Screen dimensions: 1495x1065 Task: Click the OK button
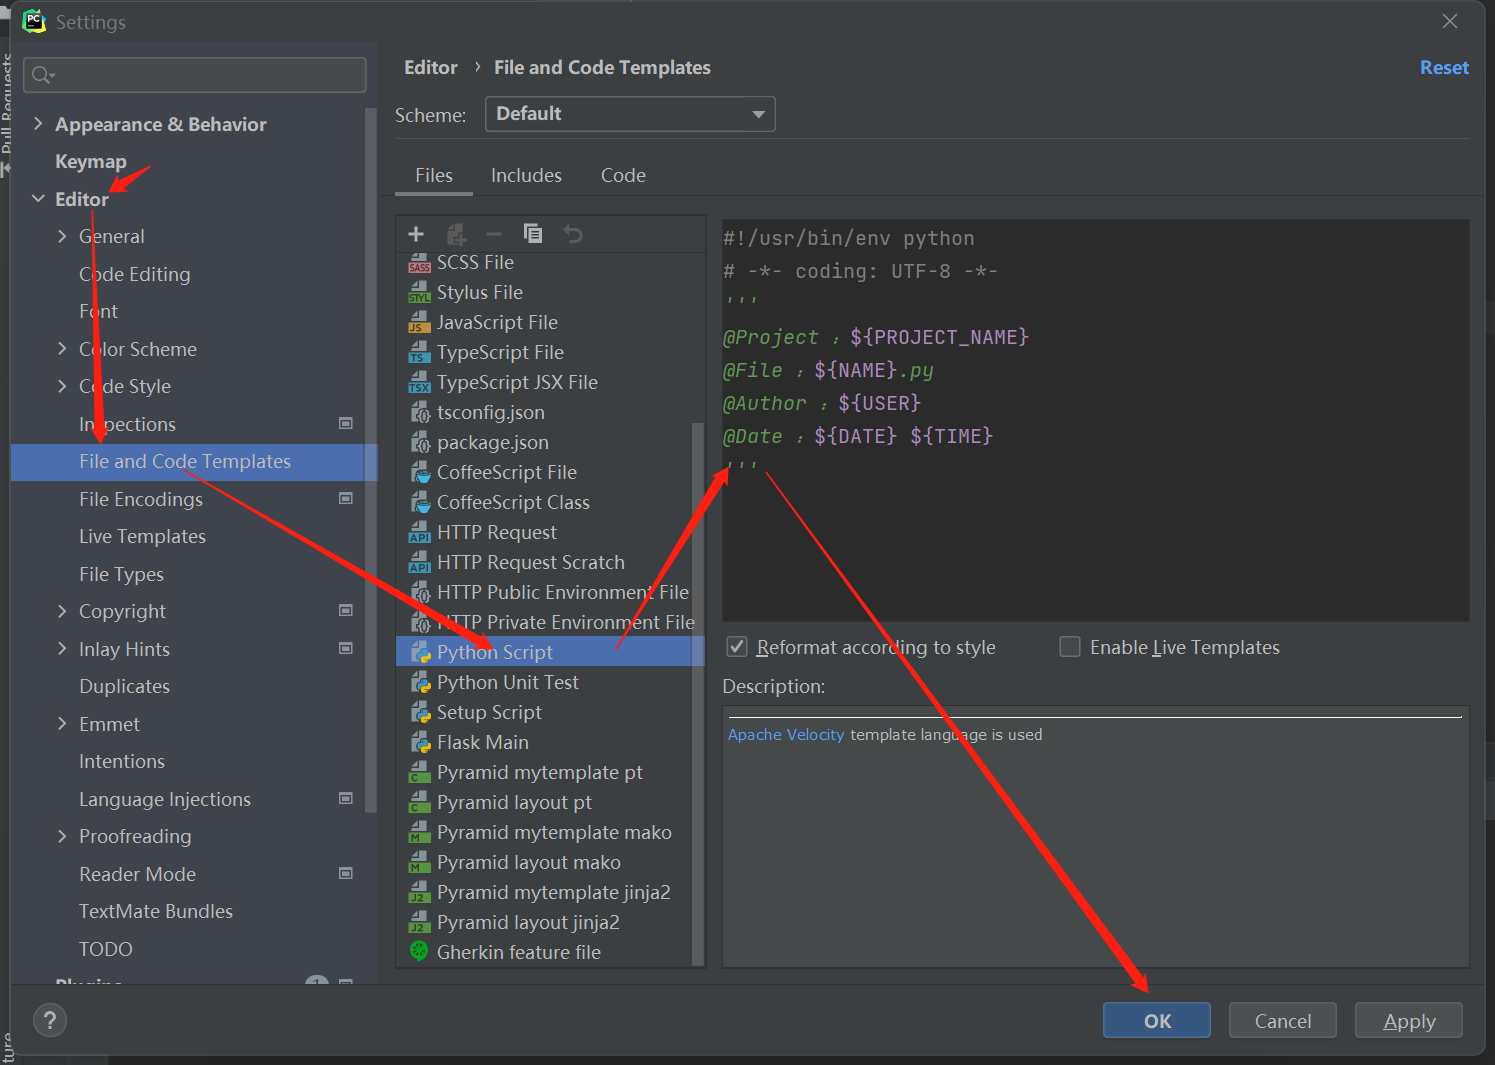pyautogui.click(x=1157, y=1020)
